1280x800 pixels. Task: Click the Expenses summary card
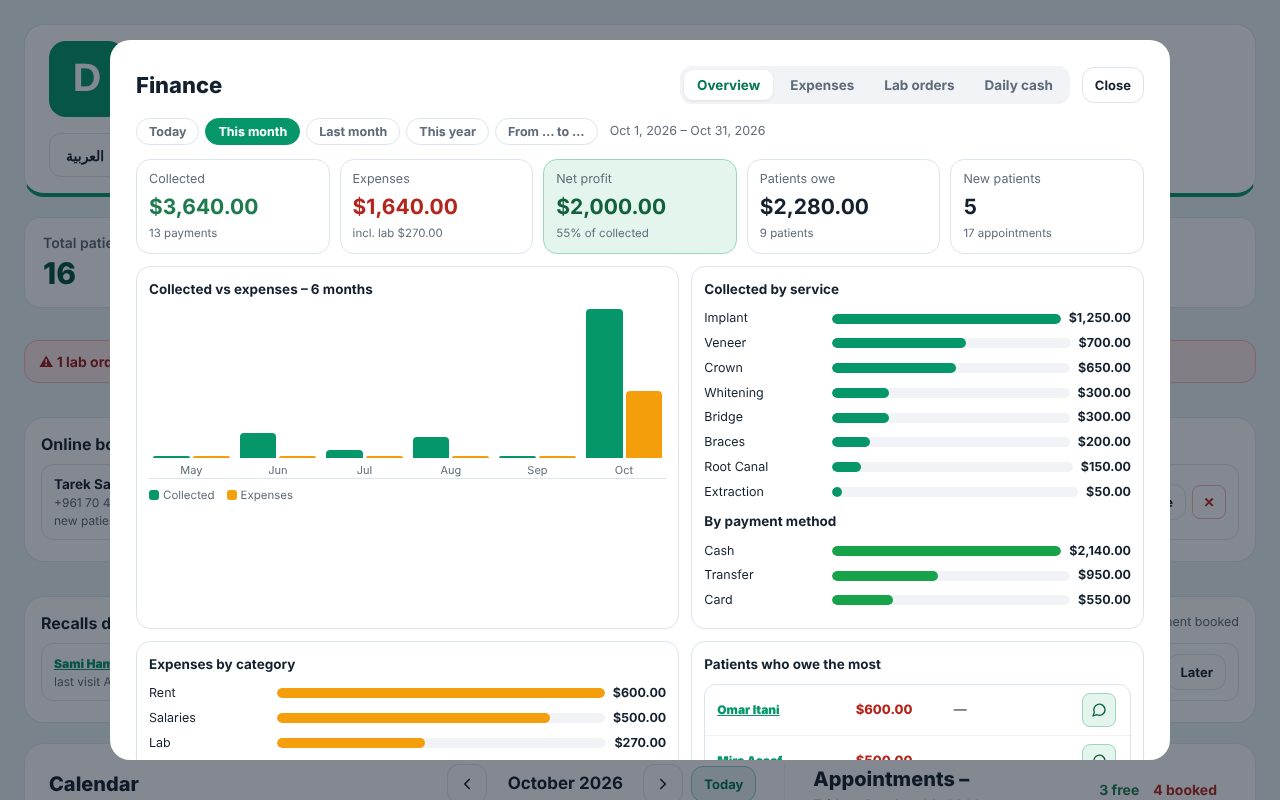436,206
